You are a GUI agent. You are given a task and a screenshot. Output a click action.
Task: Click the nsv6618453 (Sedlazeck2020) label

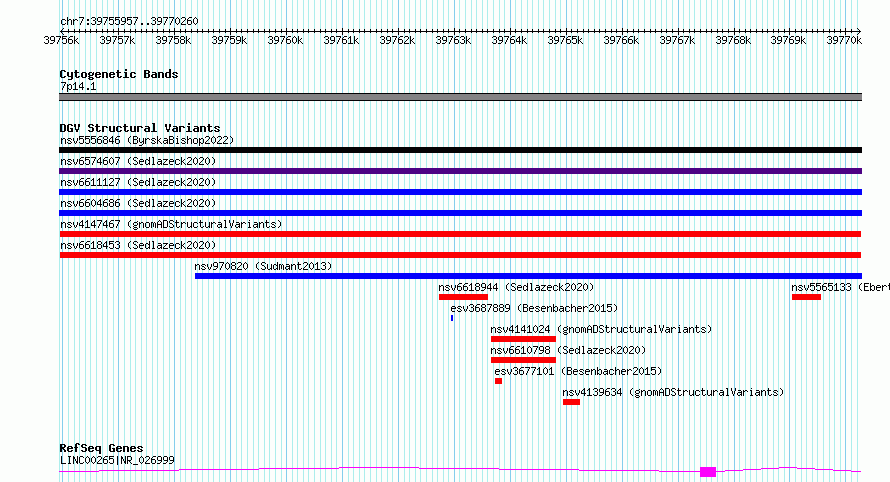[138, 245]
